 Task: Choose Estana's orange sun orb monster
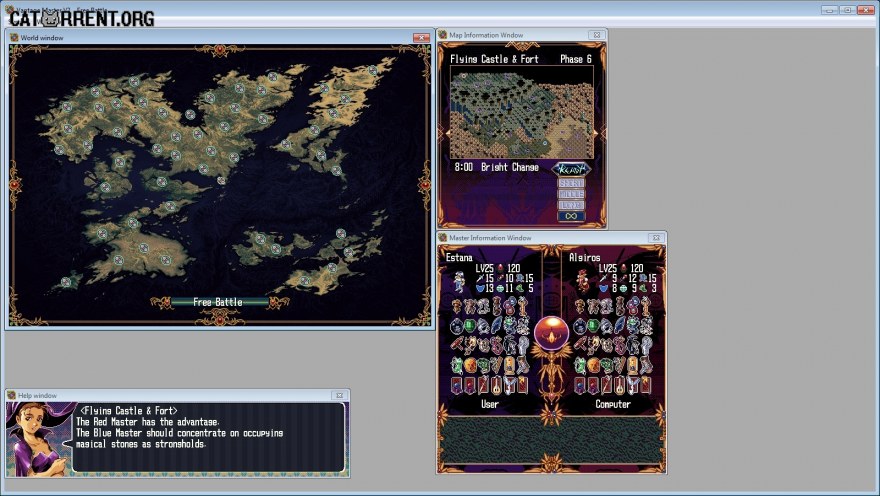tap(470, 365)
